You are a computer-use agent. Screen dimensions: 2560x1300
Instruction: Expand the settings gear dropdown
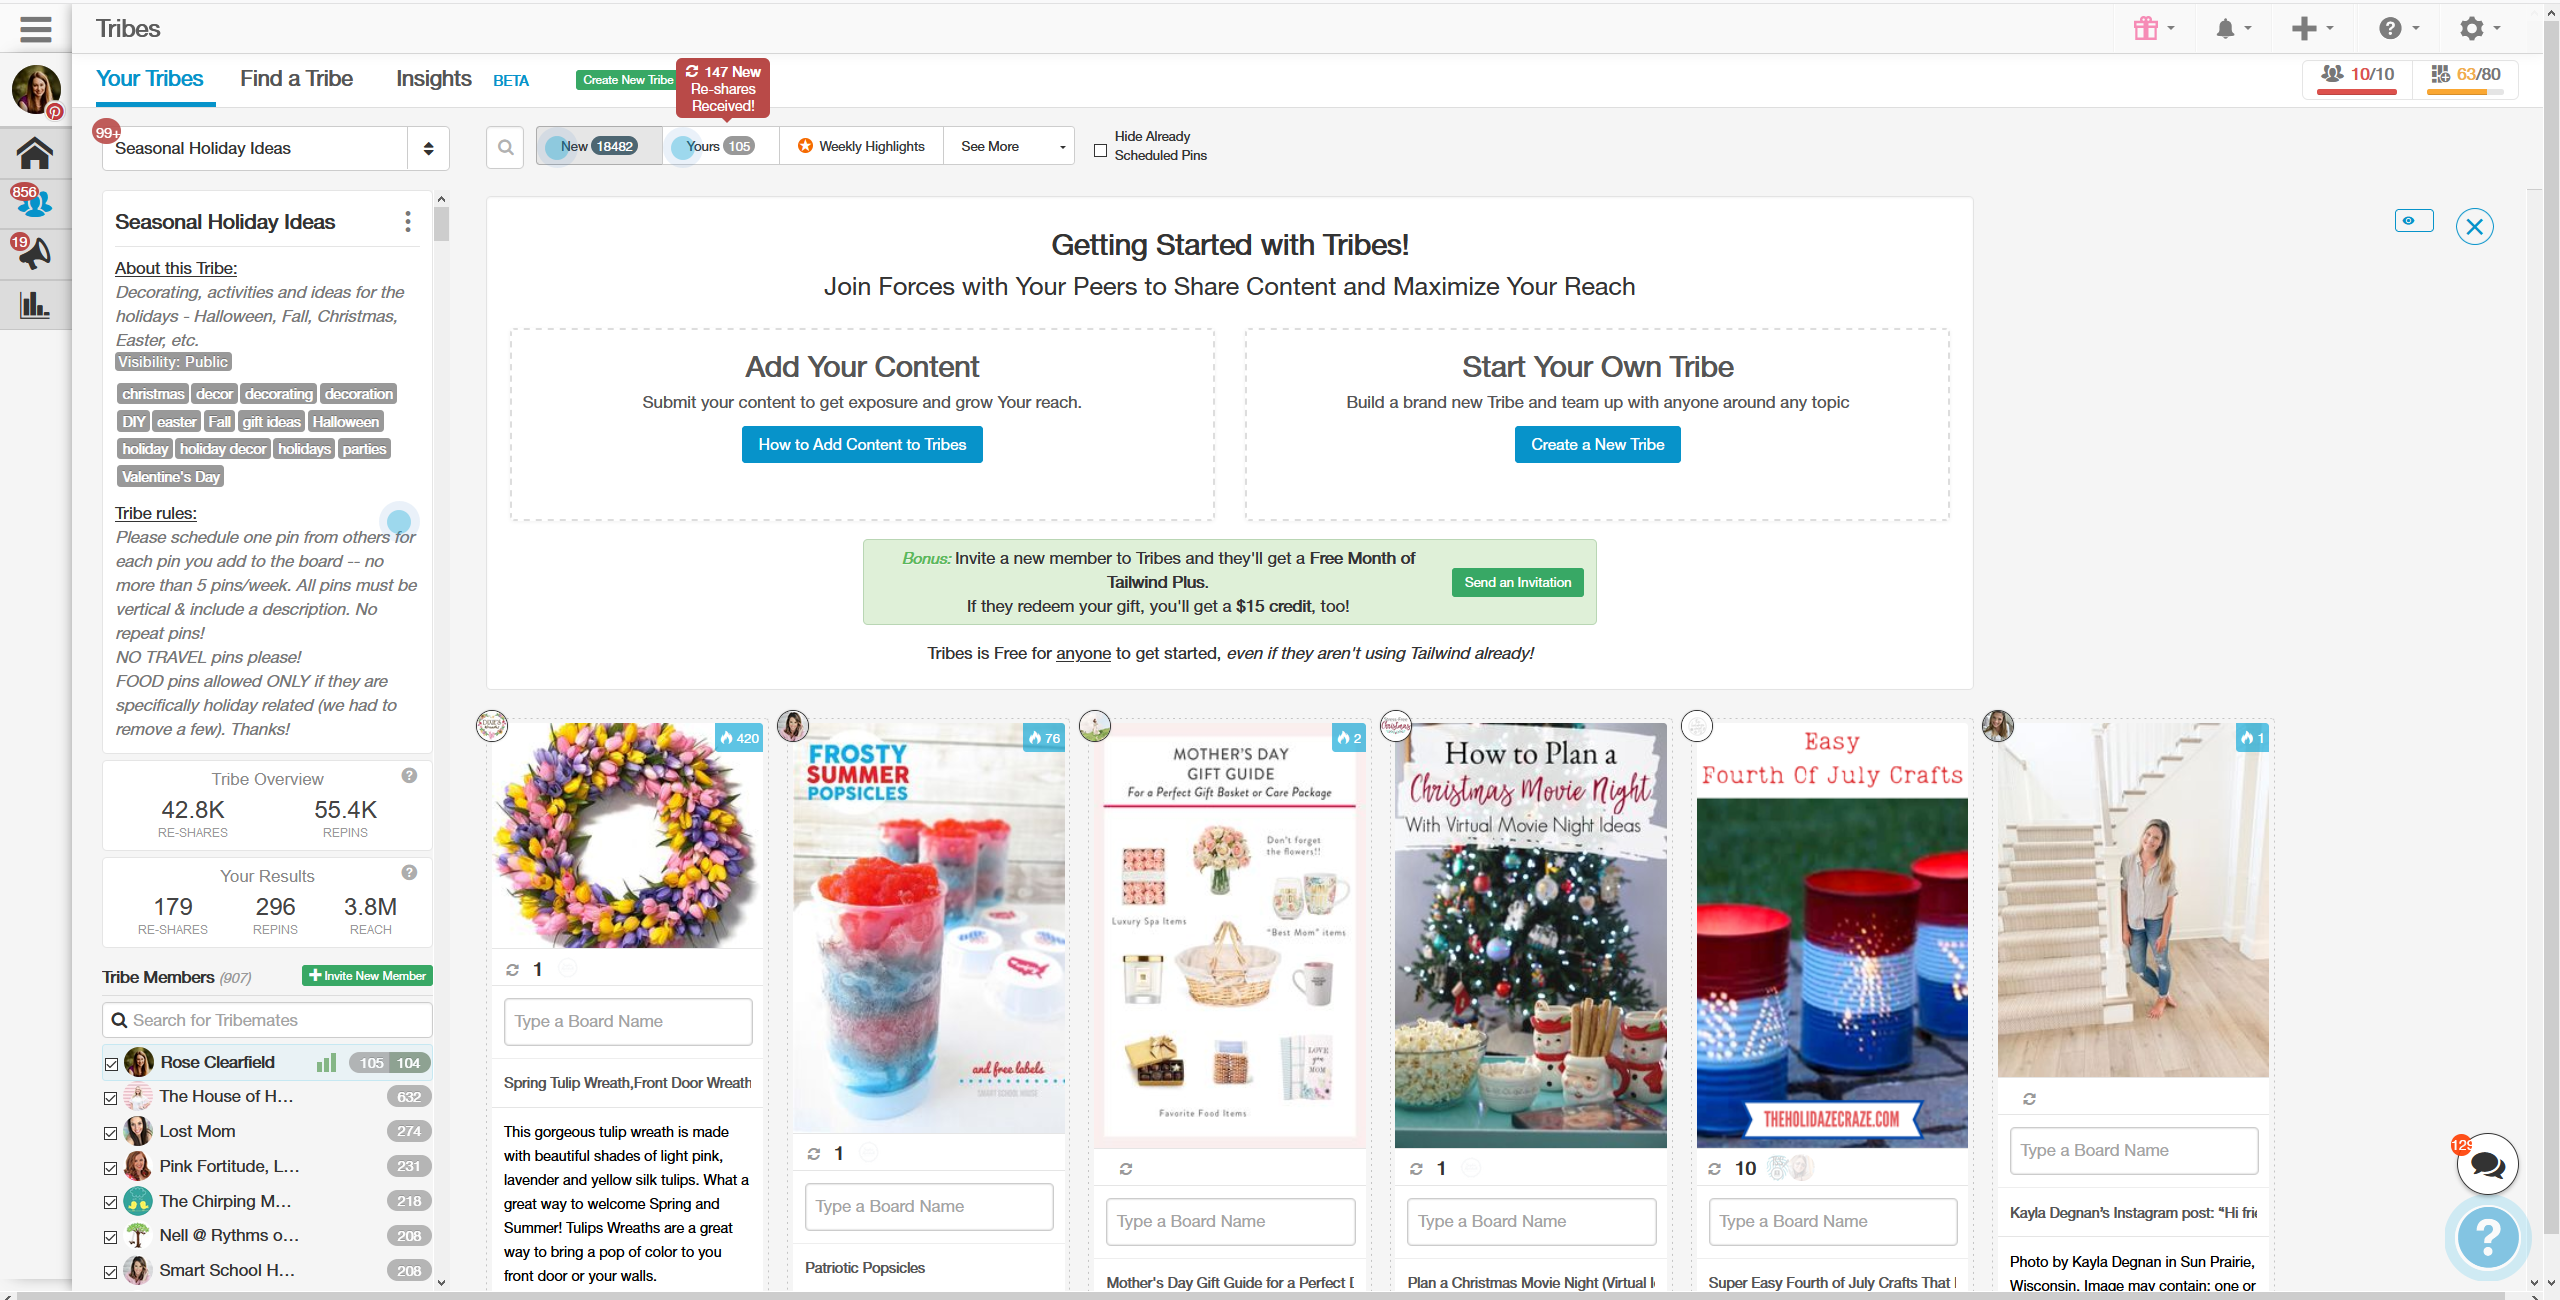pyautogui.click(x=2479, y=29)
